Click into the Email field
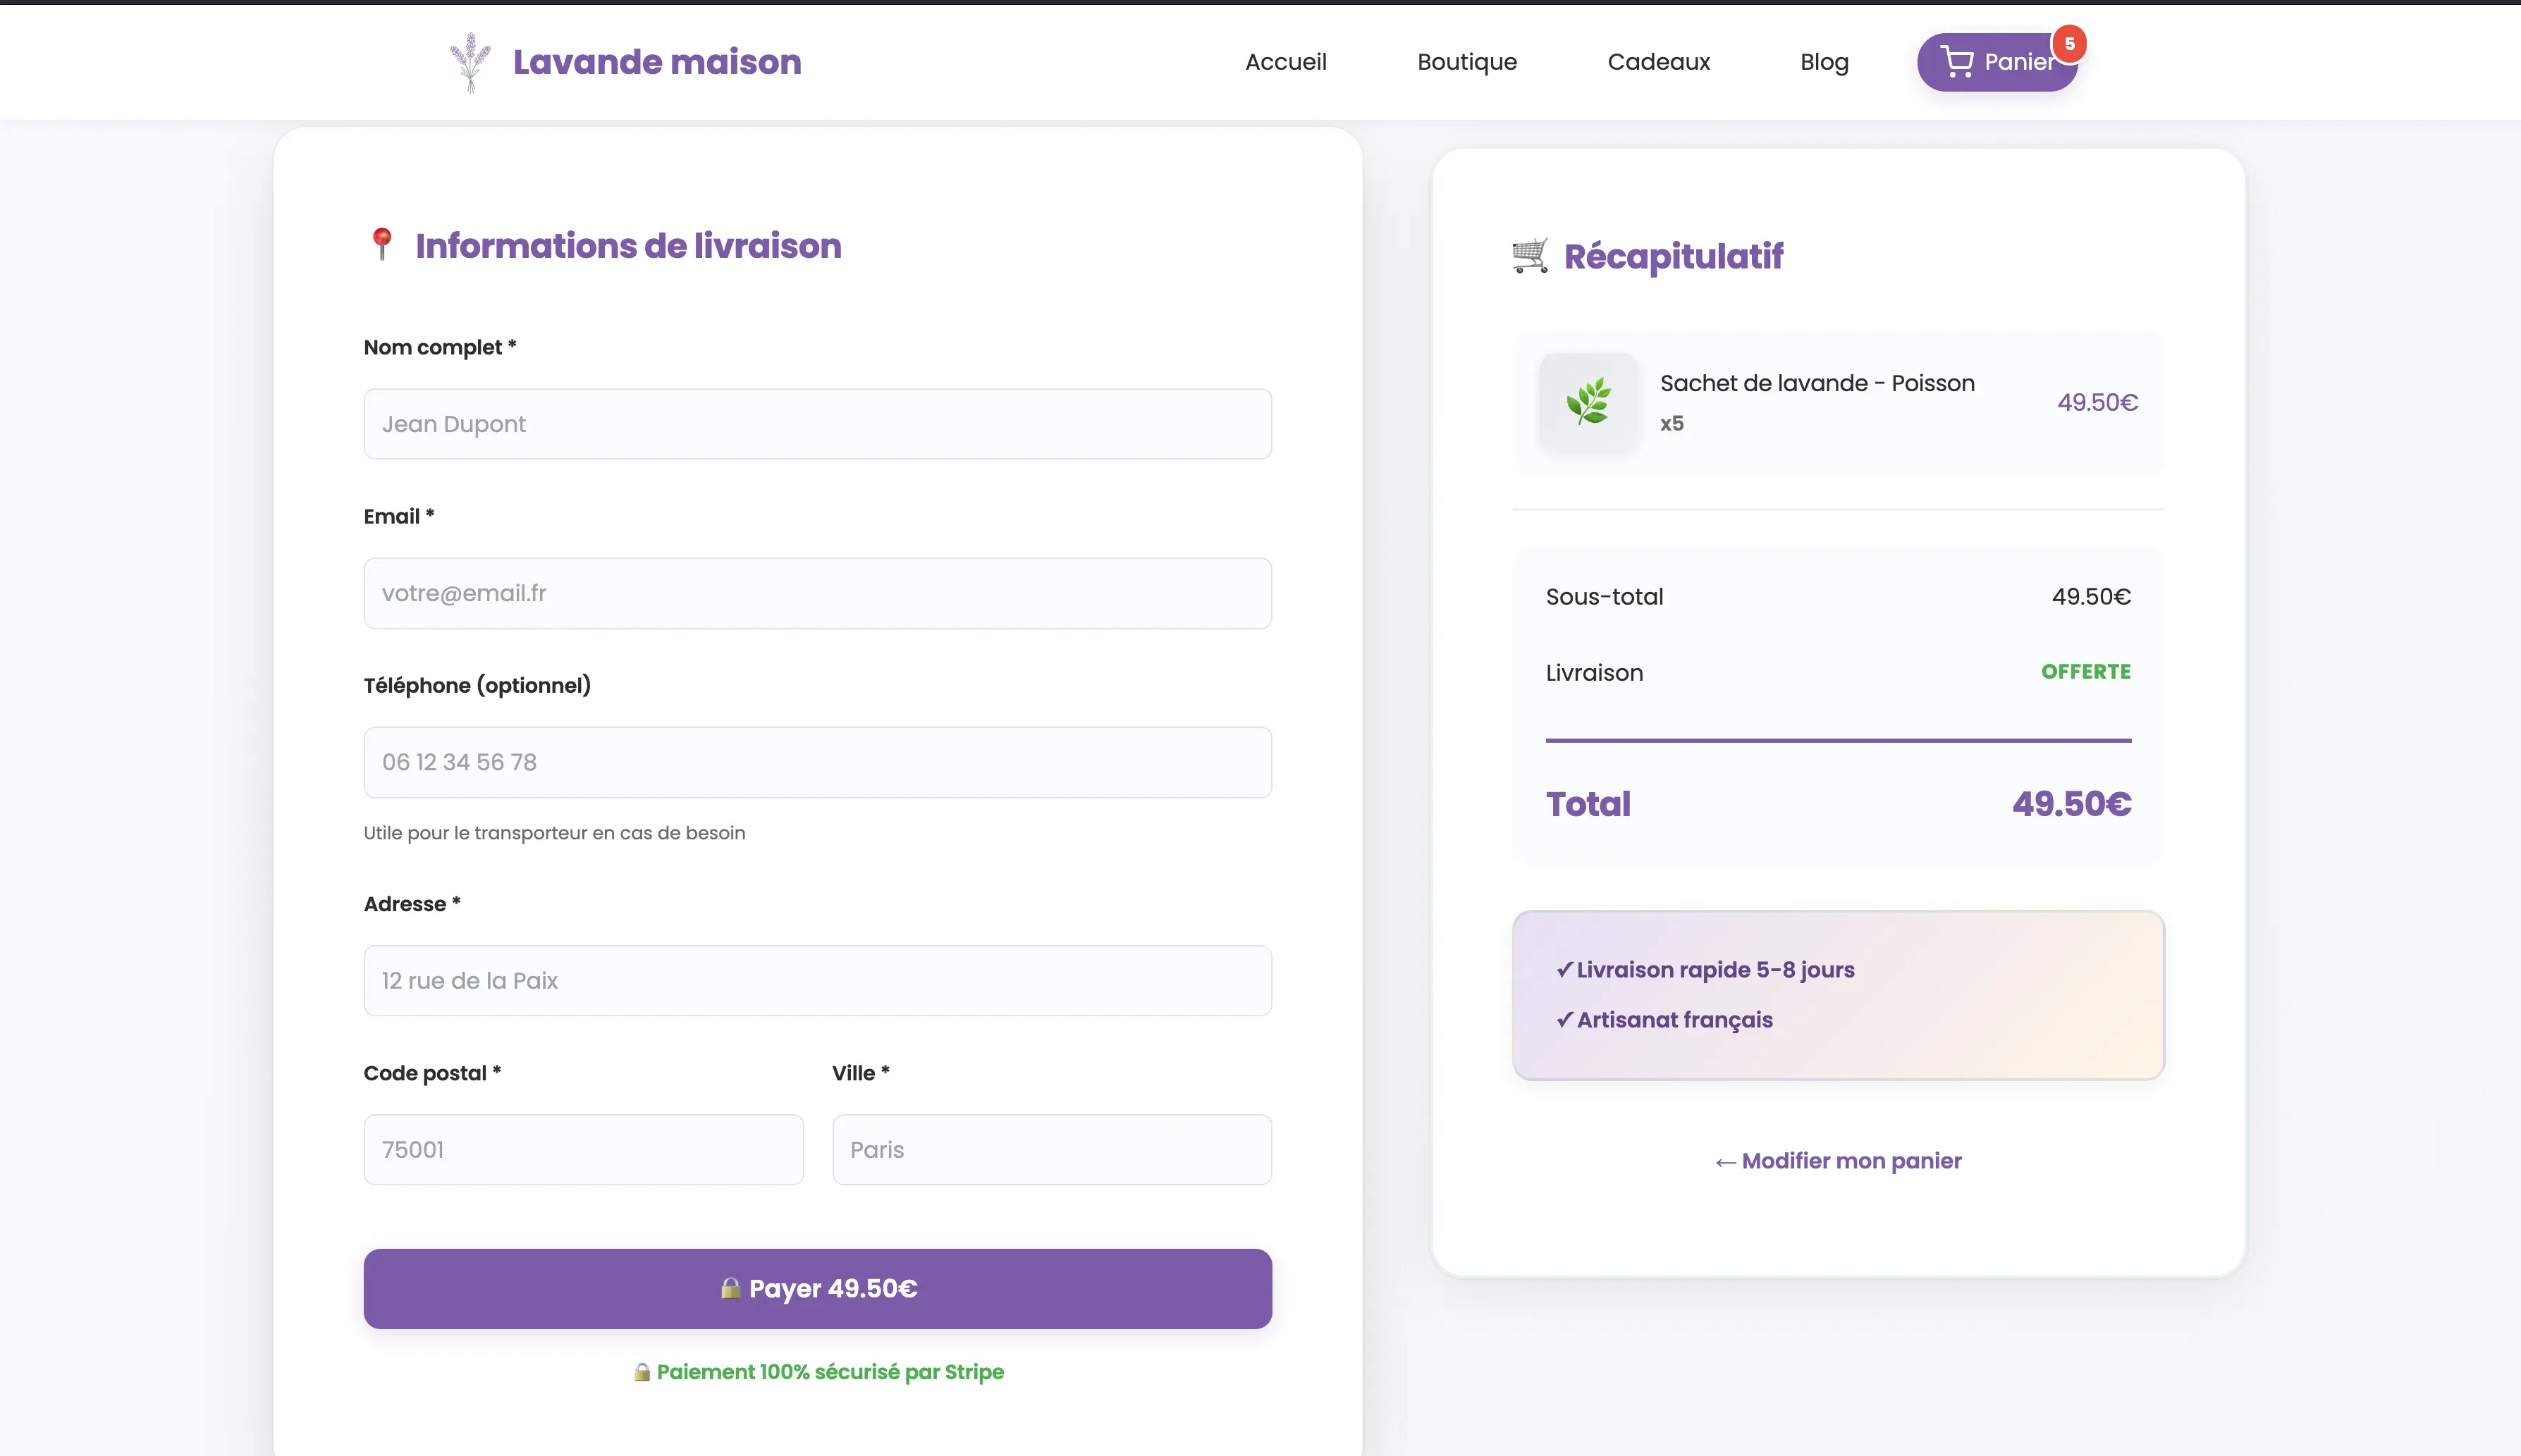Viewport: 2521px width, 1456px height. (x=817, y=593)
